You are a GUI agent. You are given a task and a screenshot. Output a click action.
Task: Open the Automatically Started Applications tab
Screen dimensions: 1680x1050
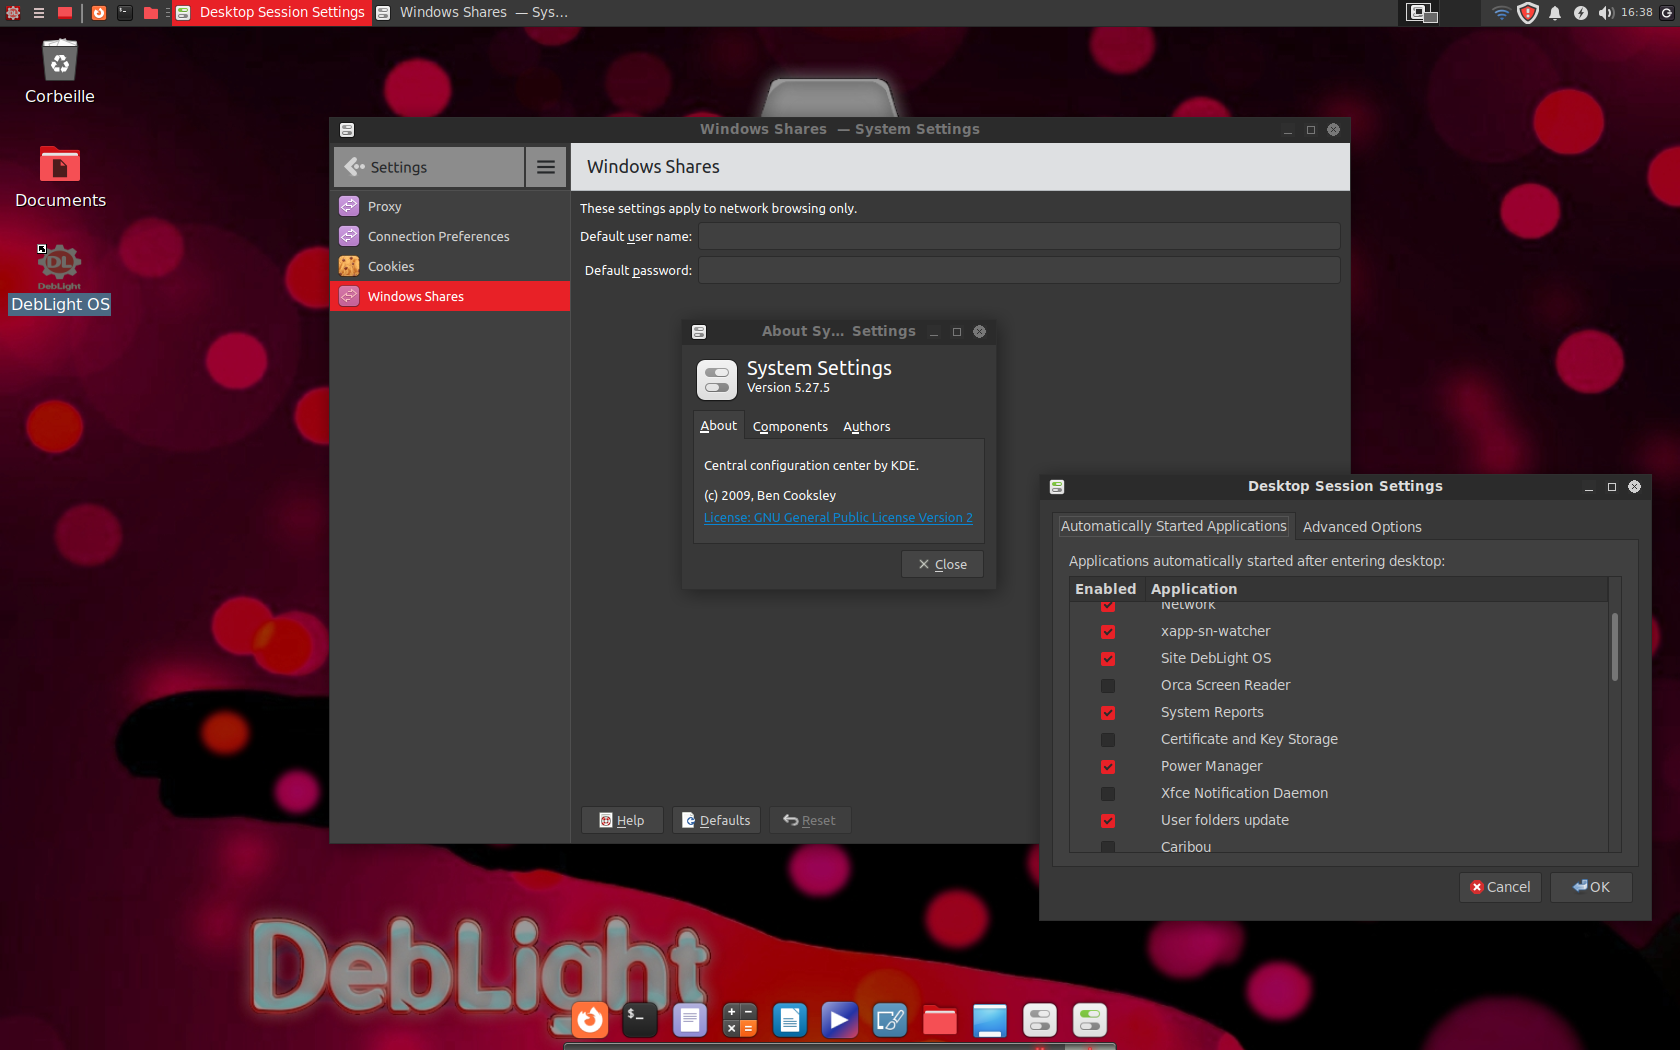[x=1173, y=526]
